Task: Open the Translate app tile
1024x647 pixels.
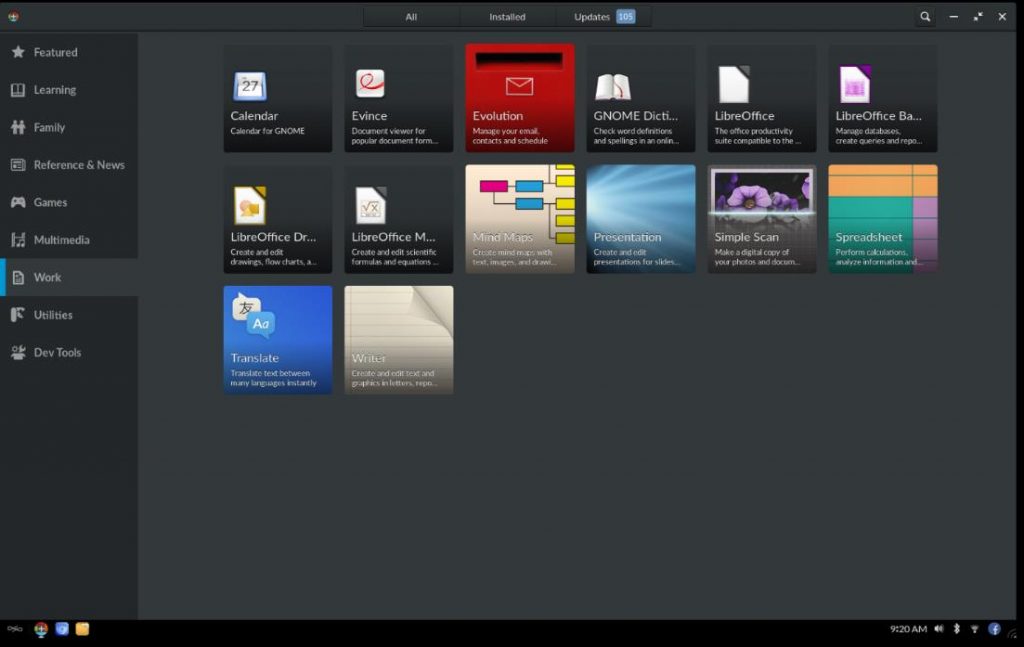Action: point(278,340)
